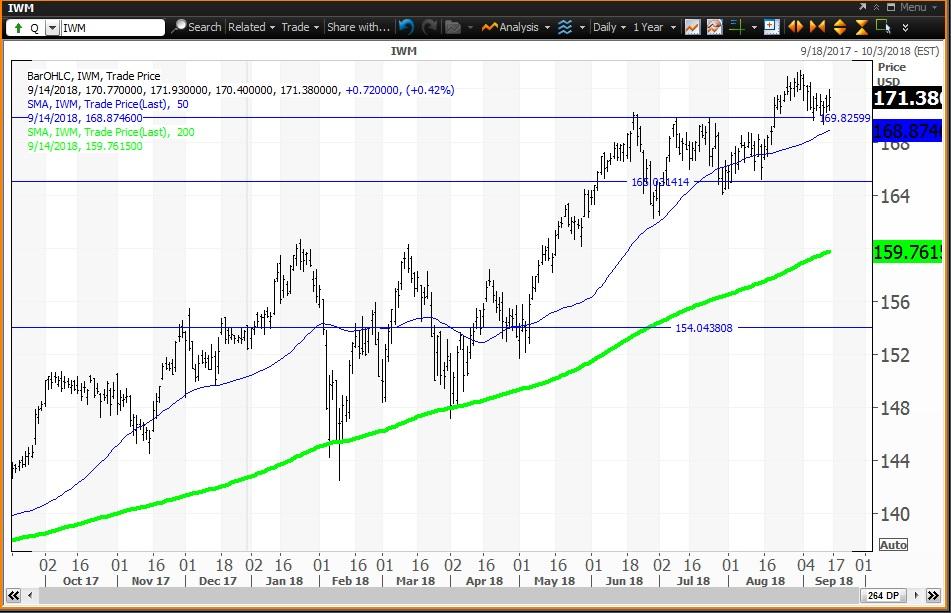Open the Trade menu
Screen dimensions: 951x613
tap(298, 27)
